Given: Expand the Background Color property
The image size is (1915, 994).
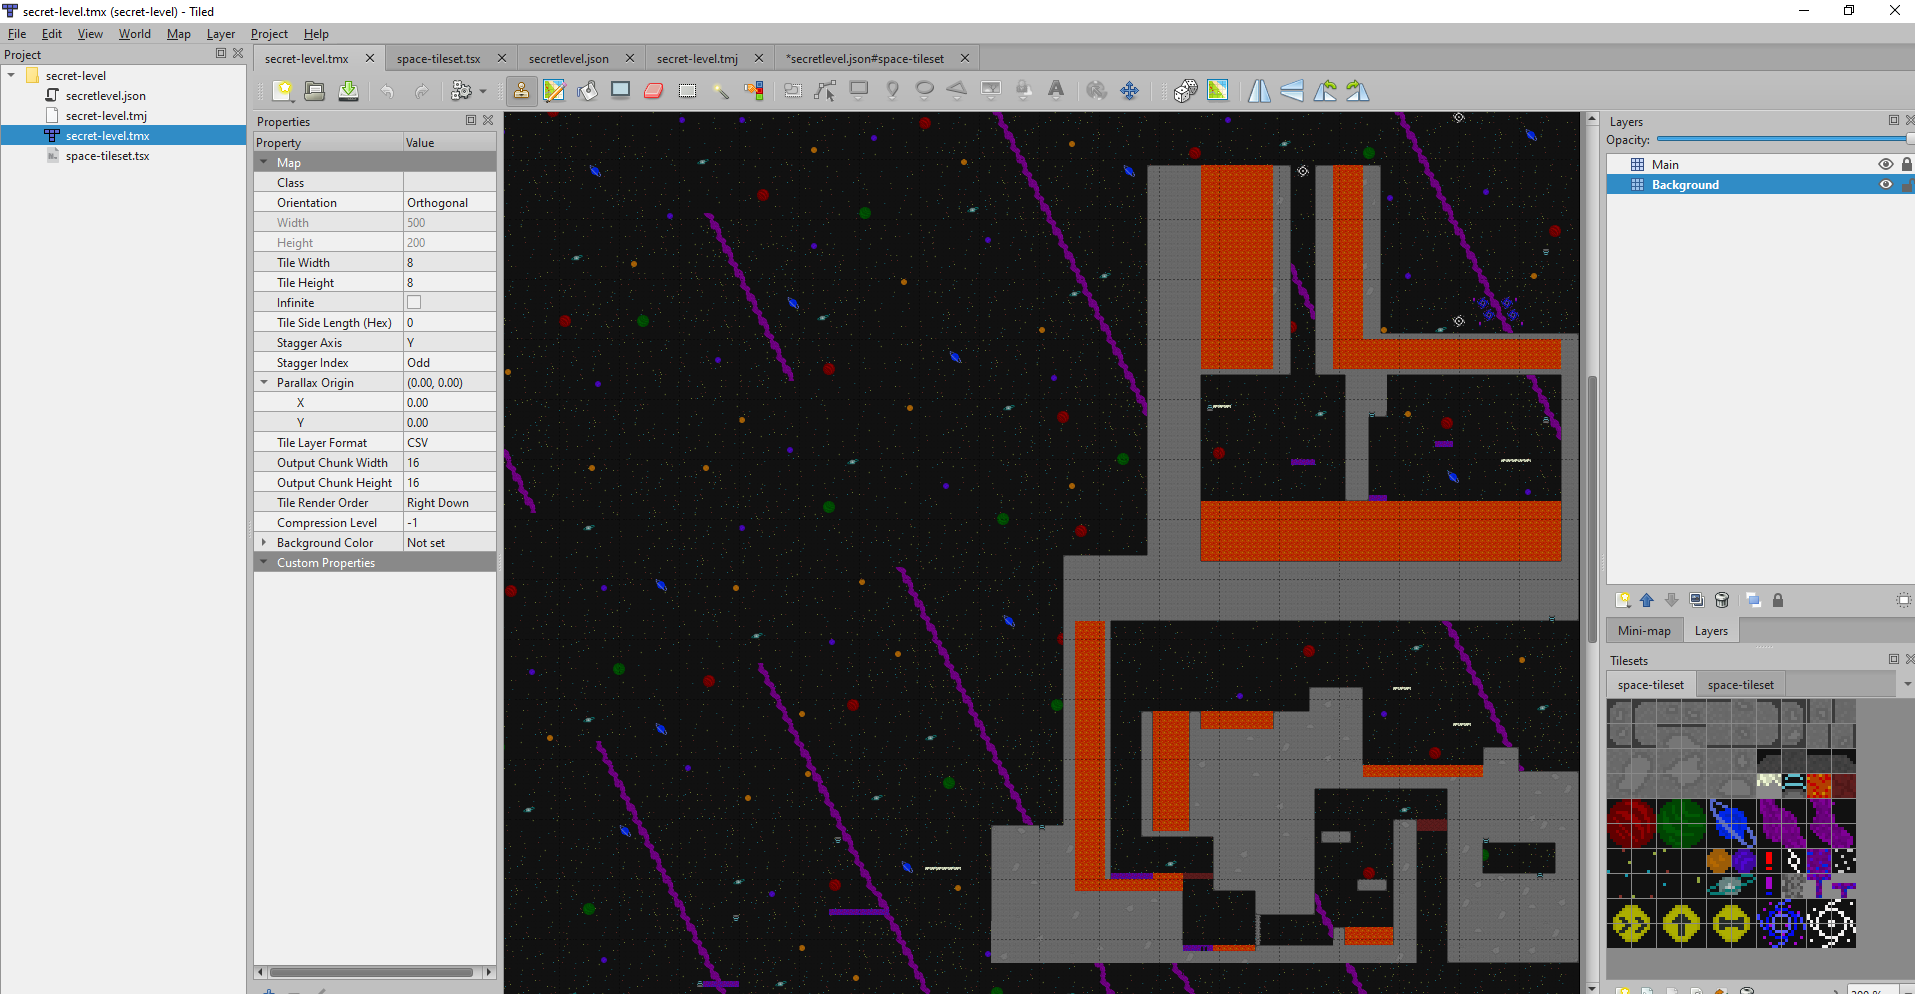Looking at the screenshot, I should click(264, 542).
